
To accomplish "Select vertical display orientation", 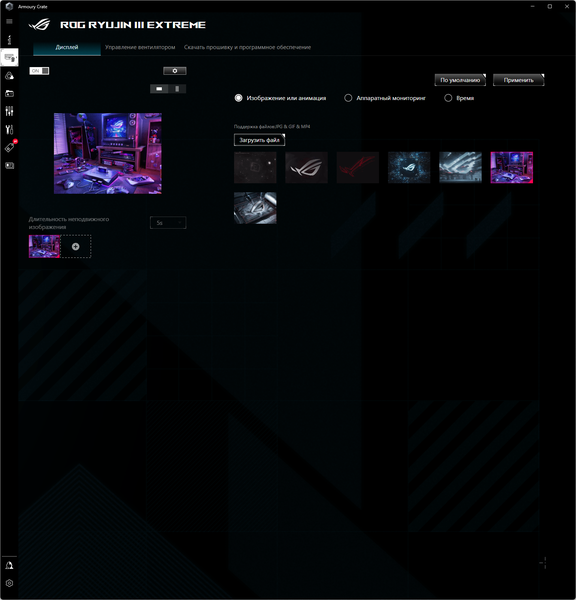I will click(177, 89).
